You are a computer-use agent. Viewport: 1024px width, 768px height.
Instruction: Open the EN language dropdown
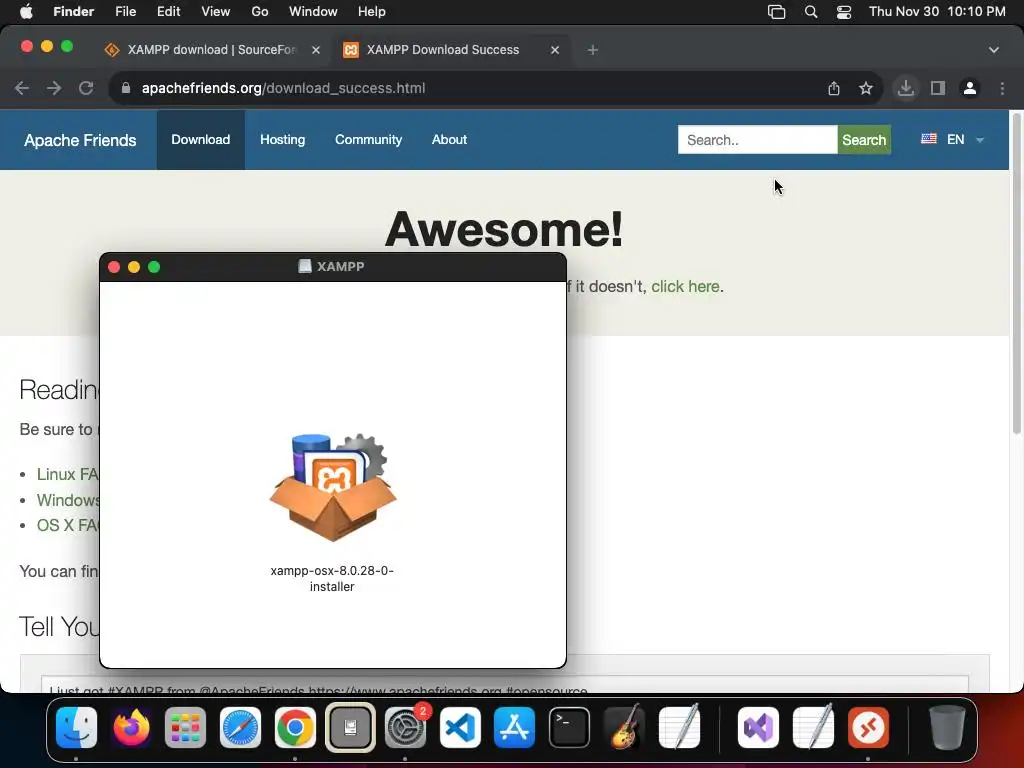click(x=952, y=140)
